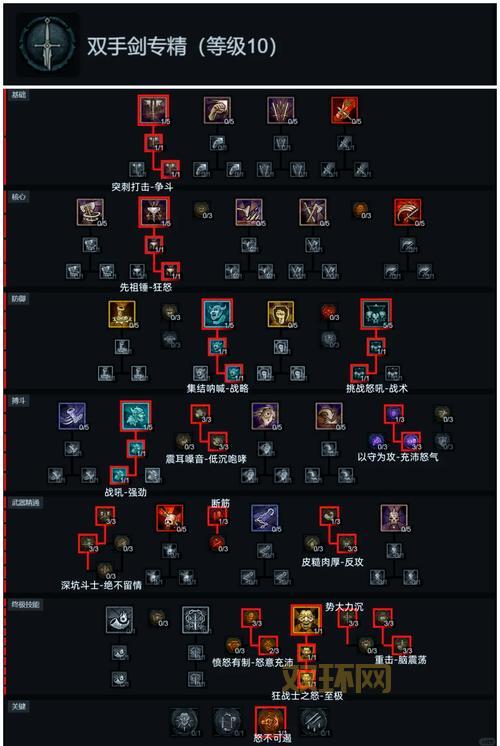The height and width of the screenshot is (746, 500).
Task: Activate the 怒不可遏 key passive node
Action: click(x=270, y=721)
